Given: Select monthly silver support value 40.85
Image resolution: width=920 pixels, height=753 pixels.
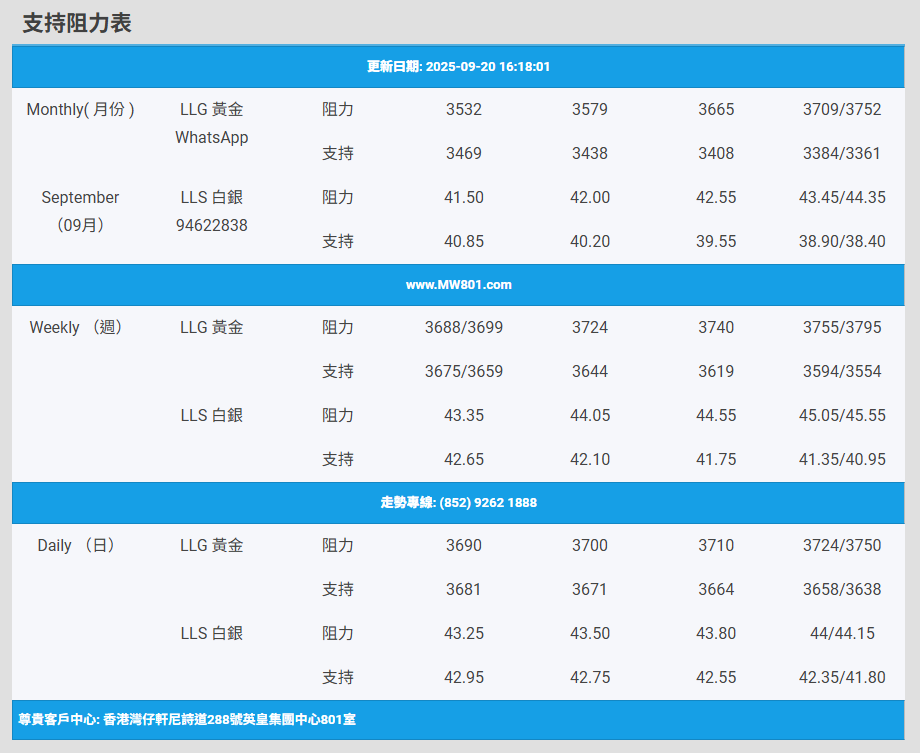Looking at the screenshot, I should (x=463, y=241).
